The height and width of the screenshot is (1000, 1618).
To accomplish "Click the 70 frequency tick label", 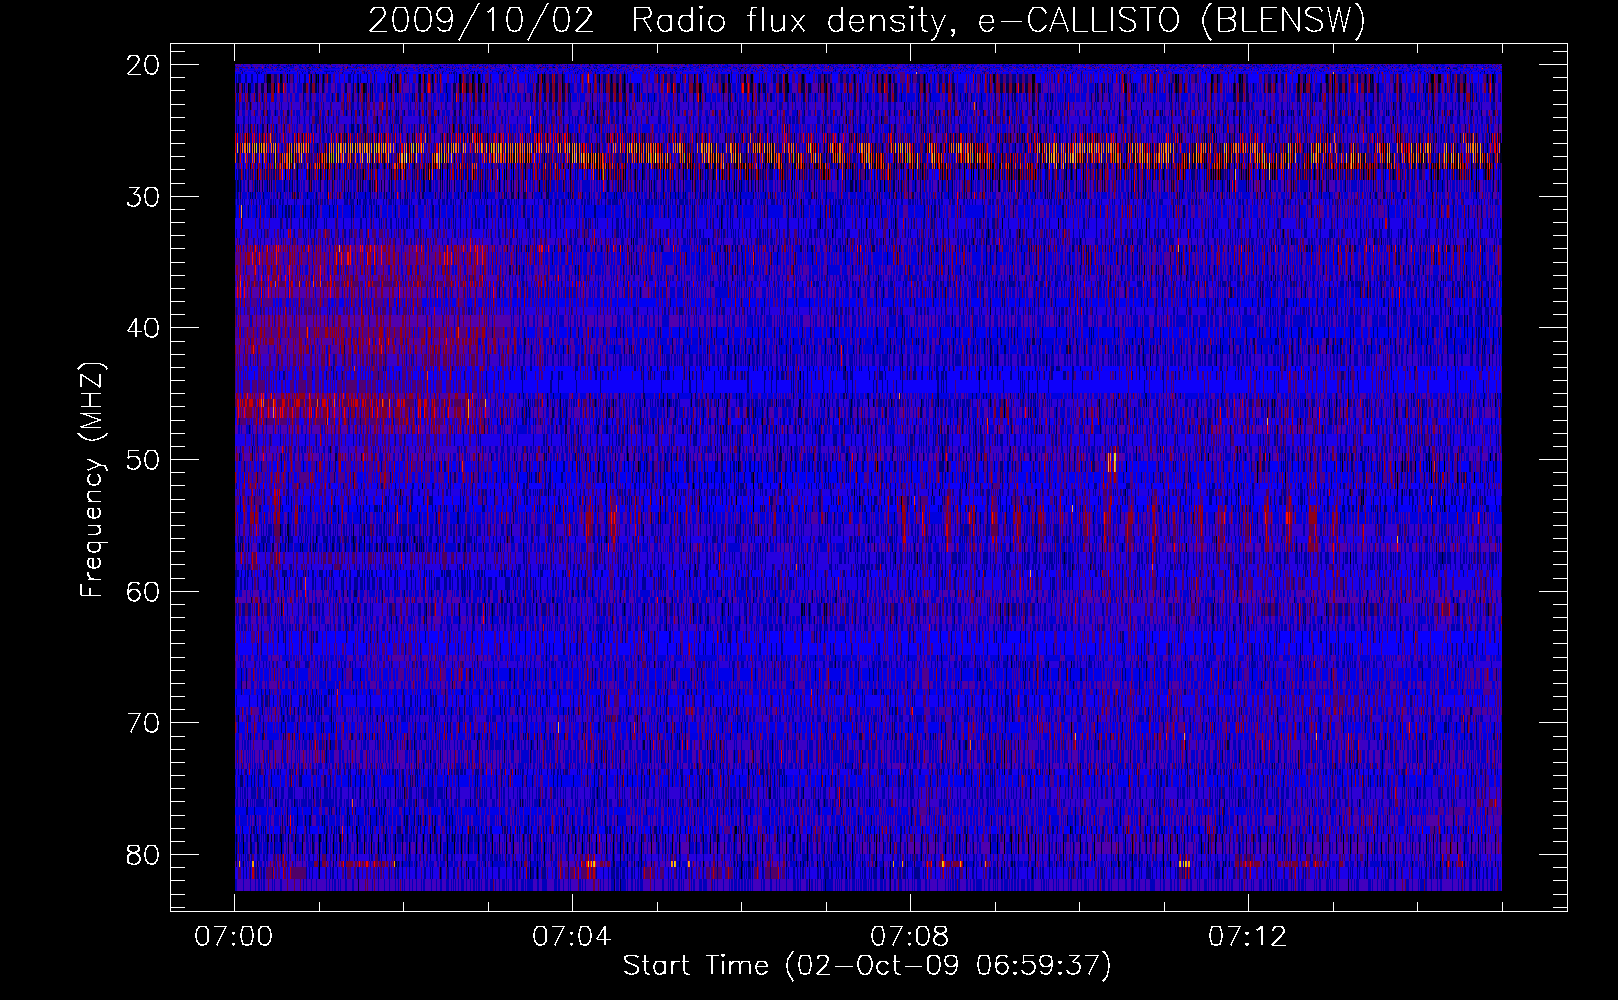I will [x=144, y=723].
